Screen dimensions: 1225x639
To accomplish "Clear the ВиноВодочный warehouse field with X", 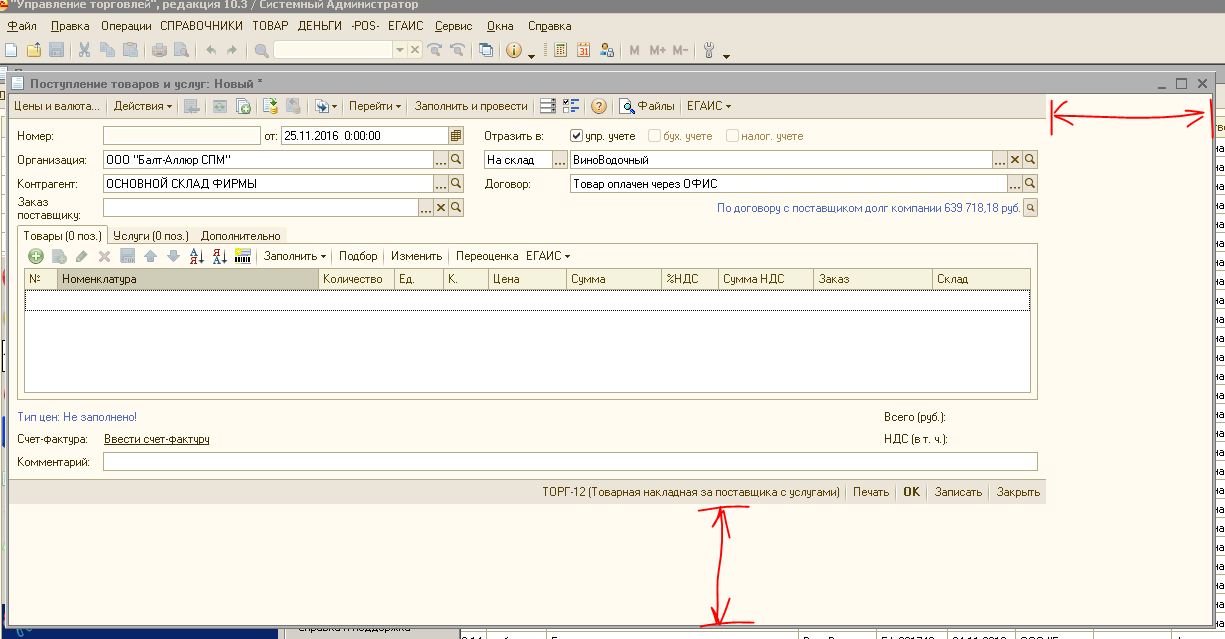I will 1014,160.
